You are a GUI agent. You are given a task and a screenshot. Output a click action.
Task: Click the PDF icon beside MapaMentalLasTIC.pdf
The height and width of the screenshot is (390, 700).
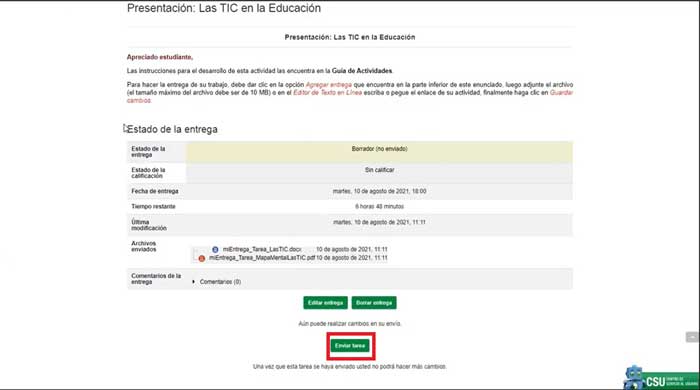[x=202, y=258]
